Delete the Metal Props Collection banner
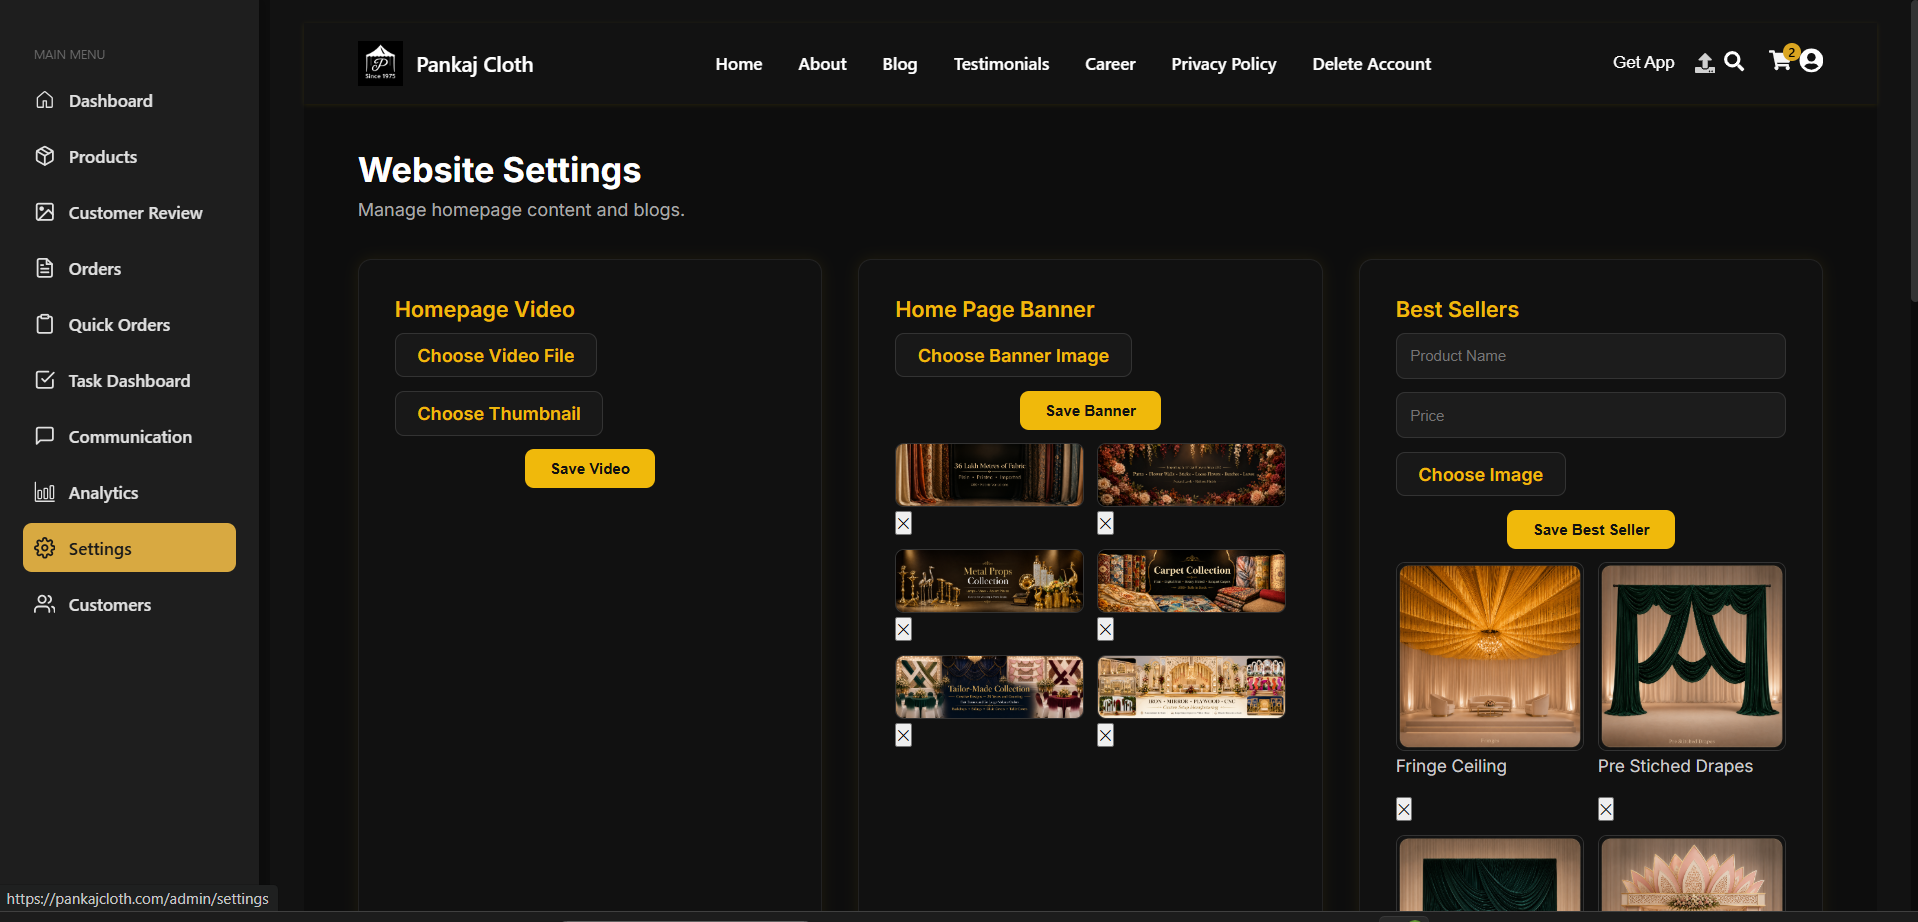The height and width of the screenshot is (922, 1918). [x=904, y=629]
